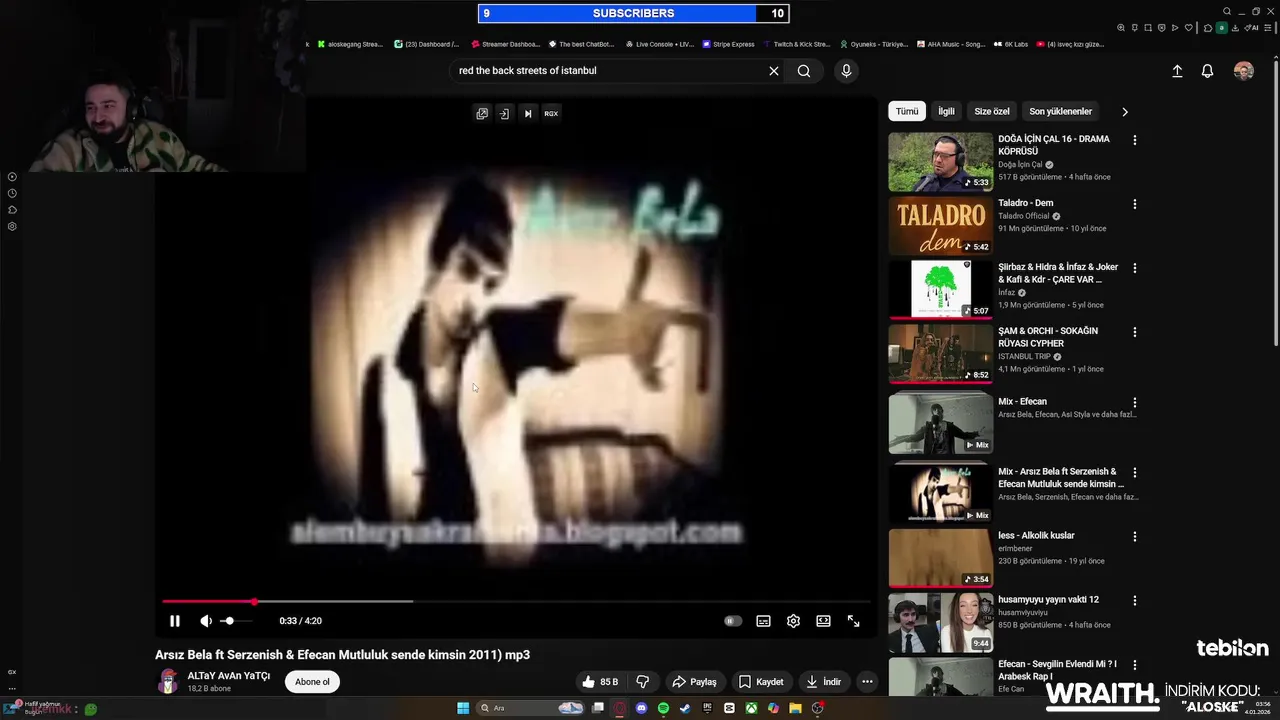Open 'husamvuyu yayın vakti 12' video title
This screenshot has width=1280, height=720.
1048,600
